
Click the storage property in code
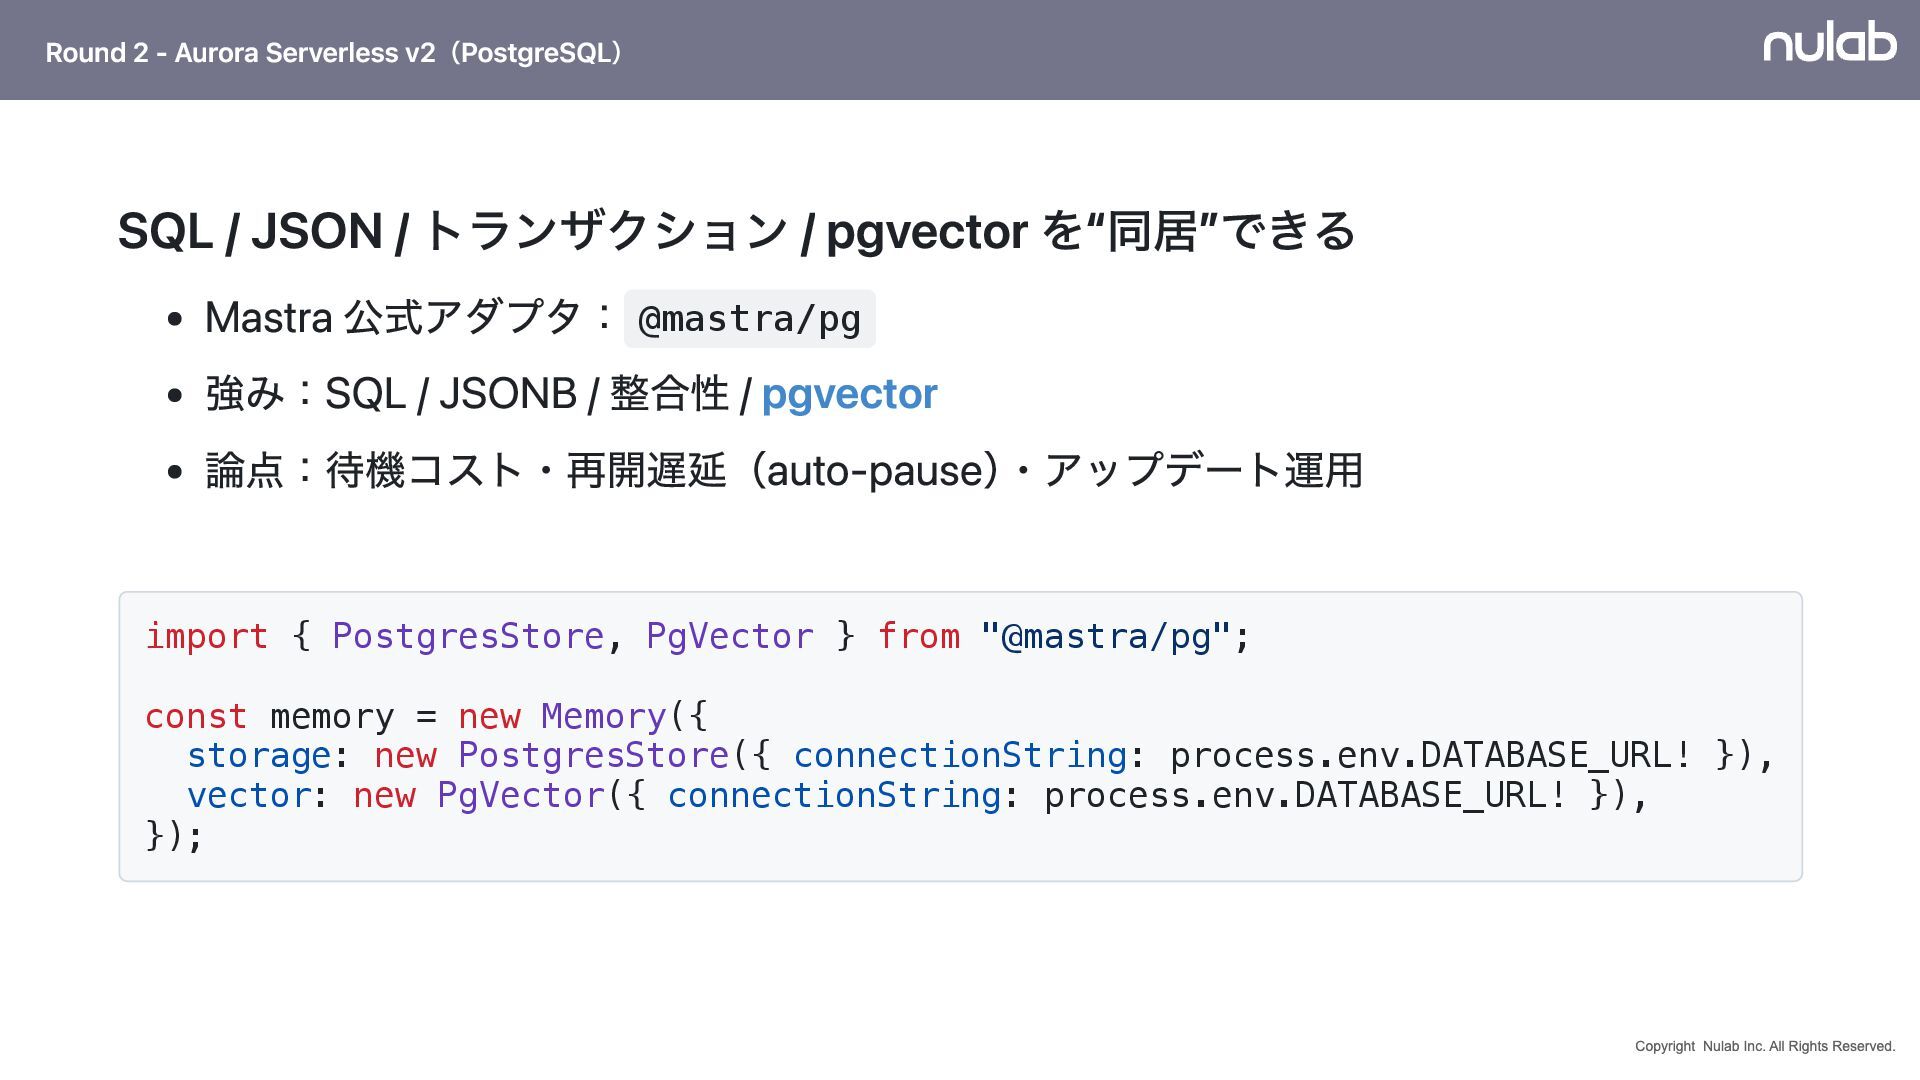tap(258, 755)
